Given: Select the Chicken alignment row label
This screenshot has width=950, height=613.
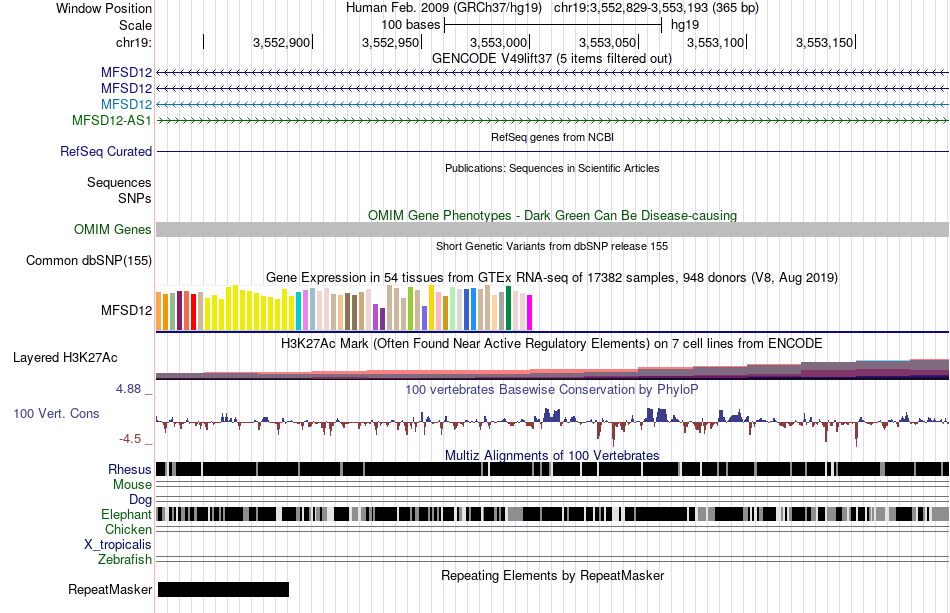Looking at the screenshot, I should coord(128,529).
